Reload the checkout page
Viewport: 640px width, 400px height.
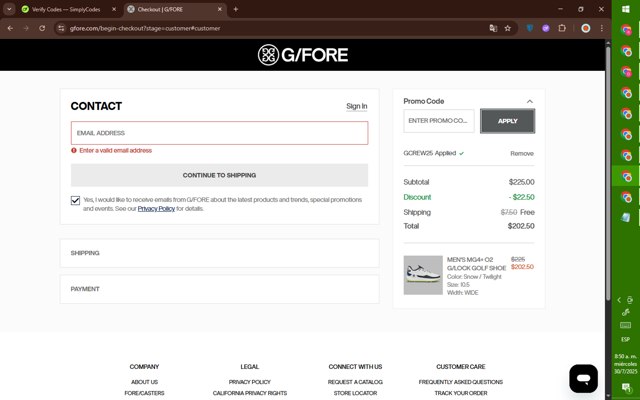(42, 28)
